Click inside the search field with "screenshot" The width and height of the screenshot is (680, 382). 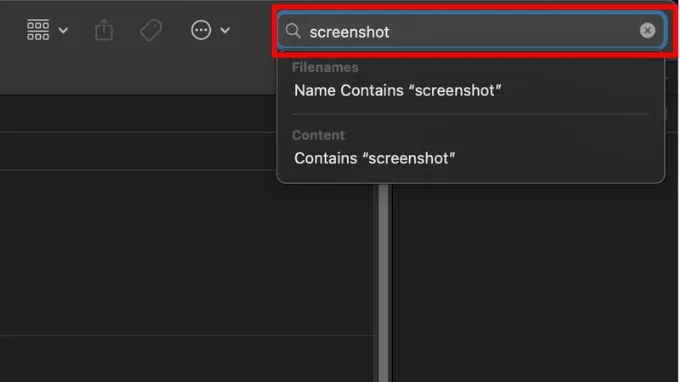pyautogui.click(x=471, y=31)
